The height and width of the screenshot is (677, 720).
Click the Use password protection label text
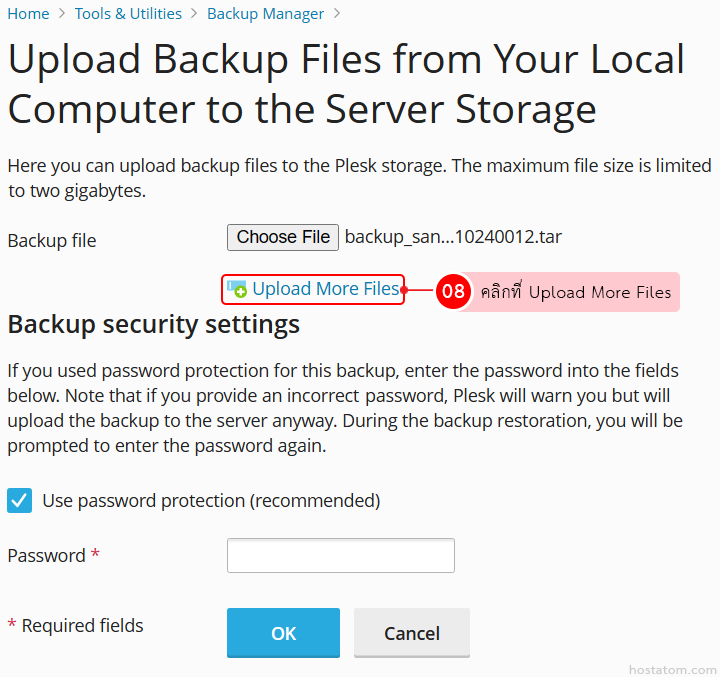pos(211,501)
